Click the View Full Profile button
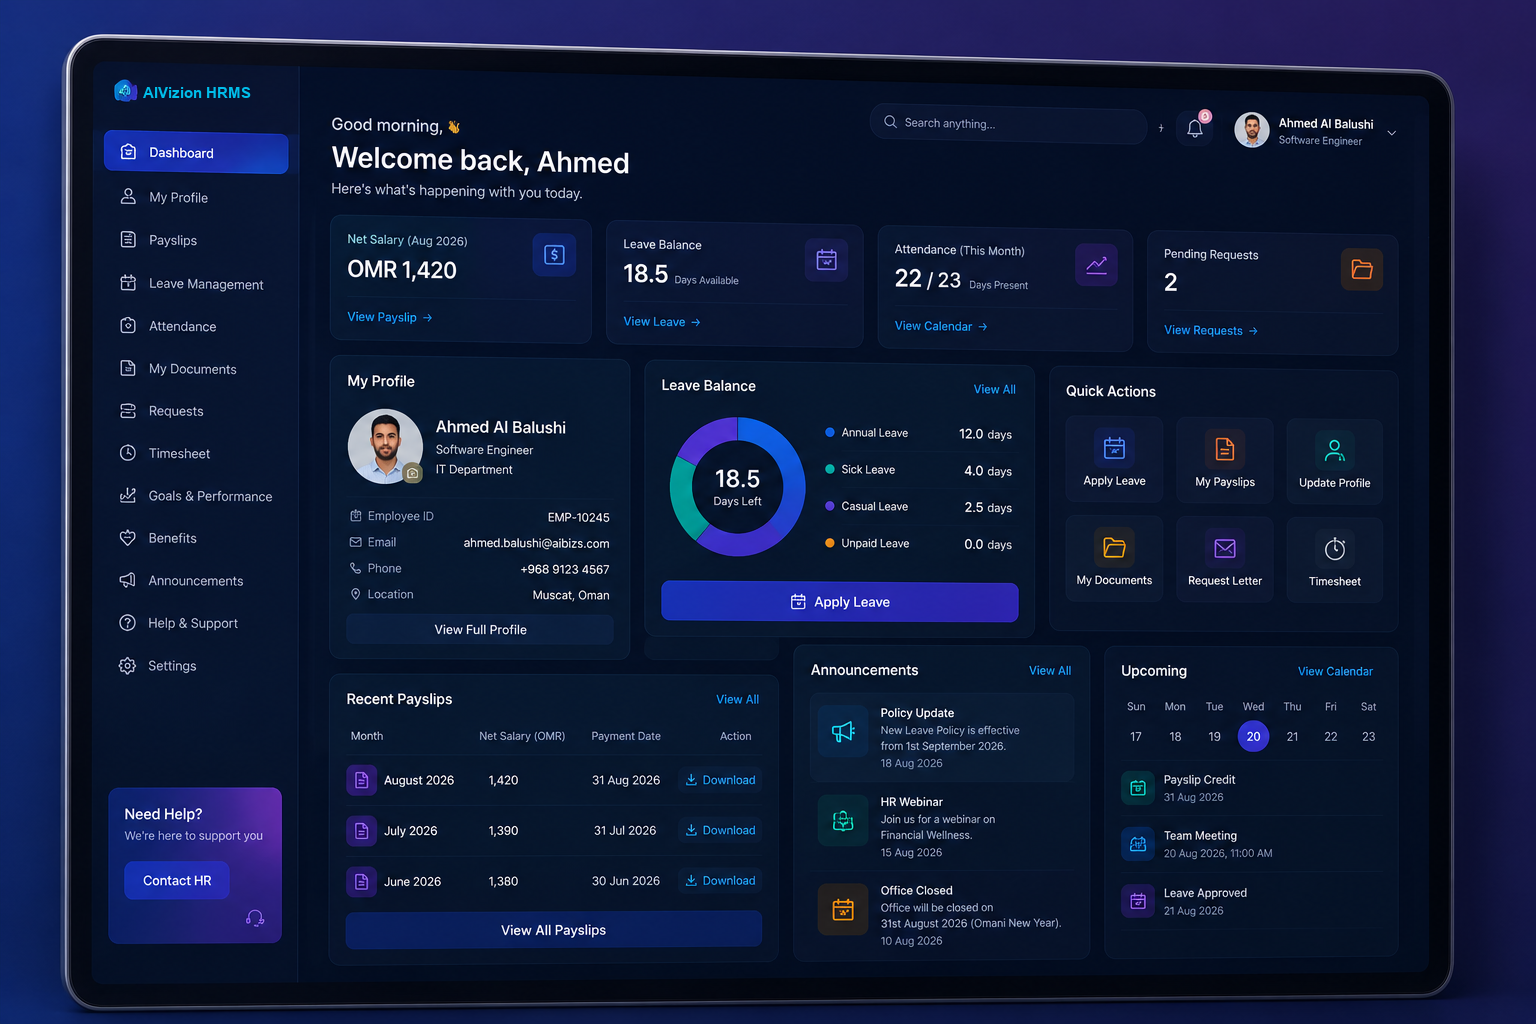 tap(480, 629)
